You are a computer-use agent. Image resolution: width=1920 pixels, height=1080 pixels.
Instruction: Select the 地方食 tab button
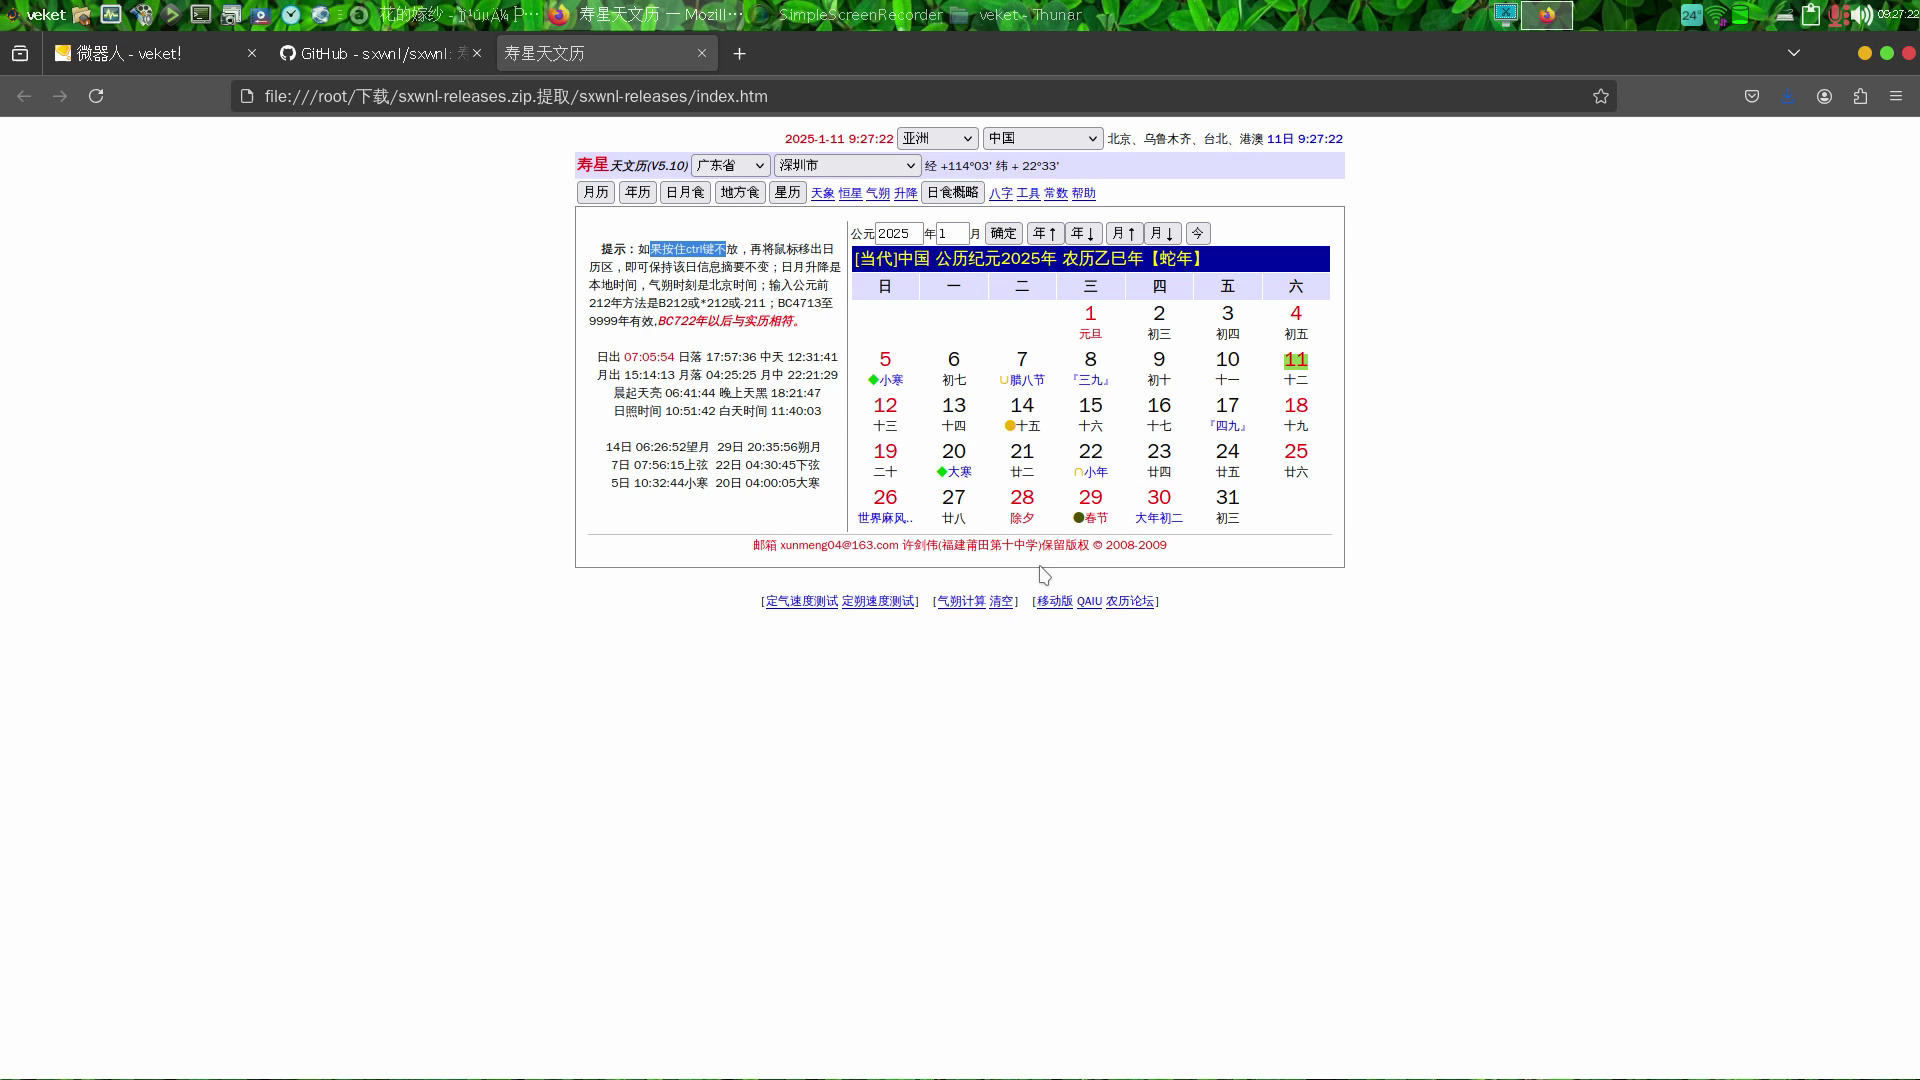coord(740,192)
